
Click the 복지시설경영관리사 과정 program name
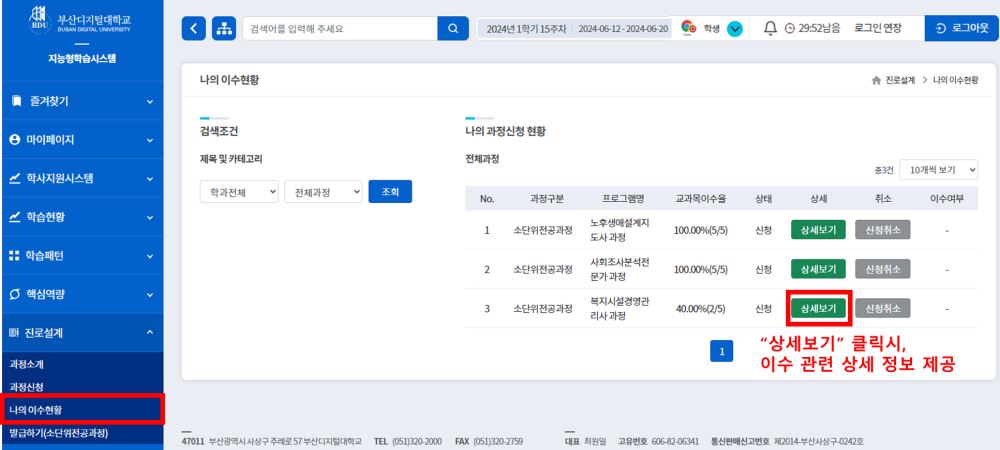[x=620, y=308]
